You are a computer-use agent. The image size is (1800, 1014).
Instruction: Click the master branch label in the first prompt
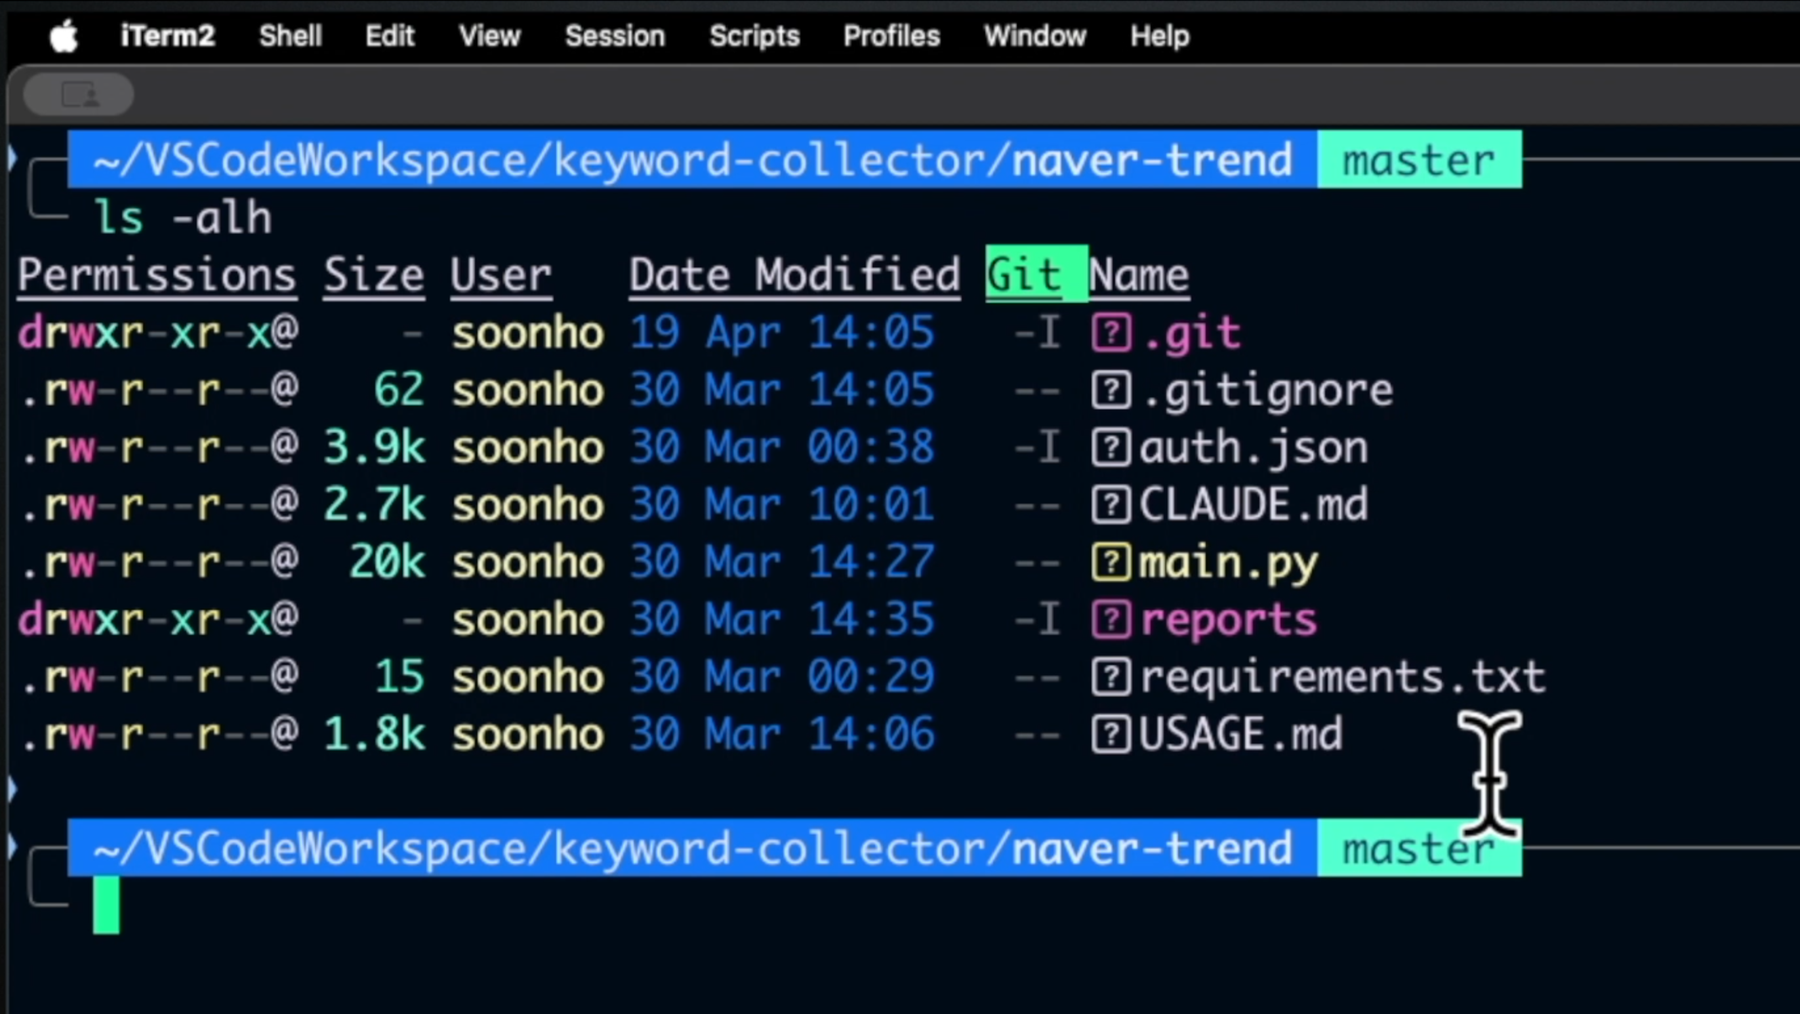[1419, 159]
